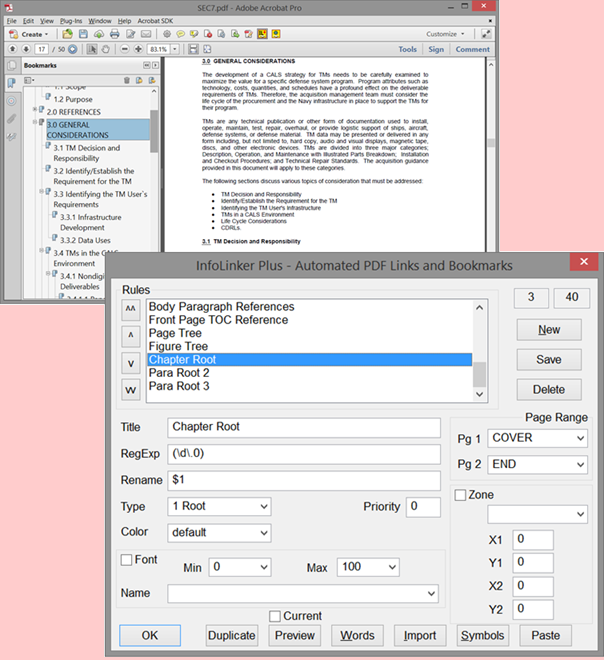Click the Edit text and images icon

pos(131,34)
